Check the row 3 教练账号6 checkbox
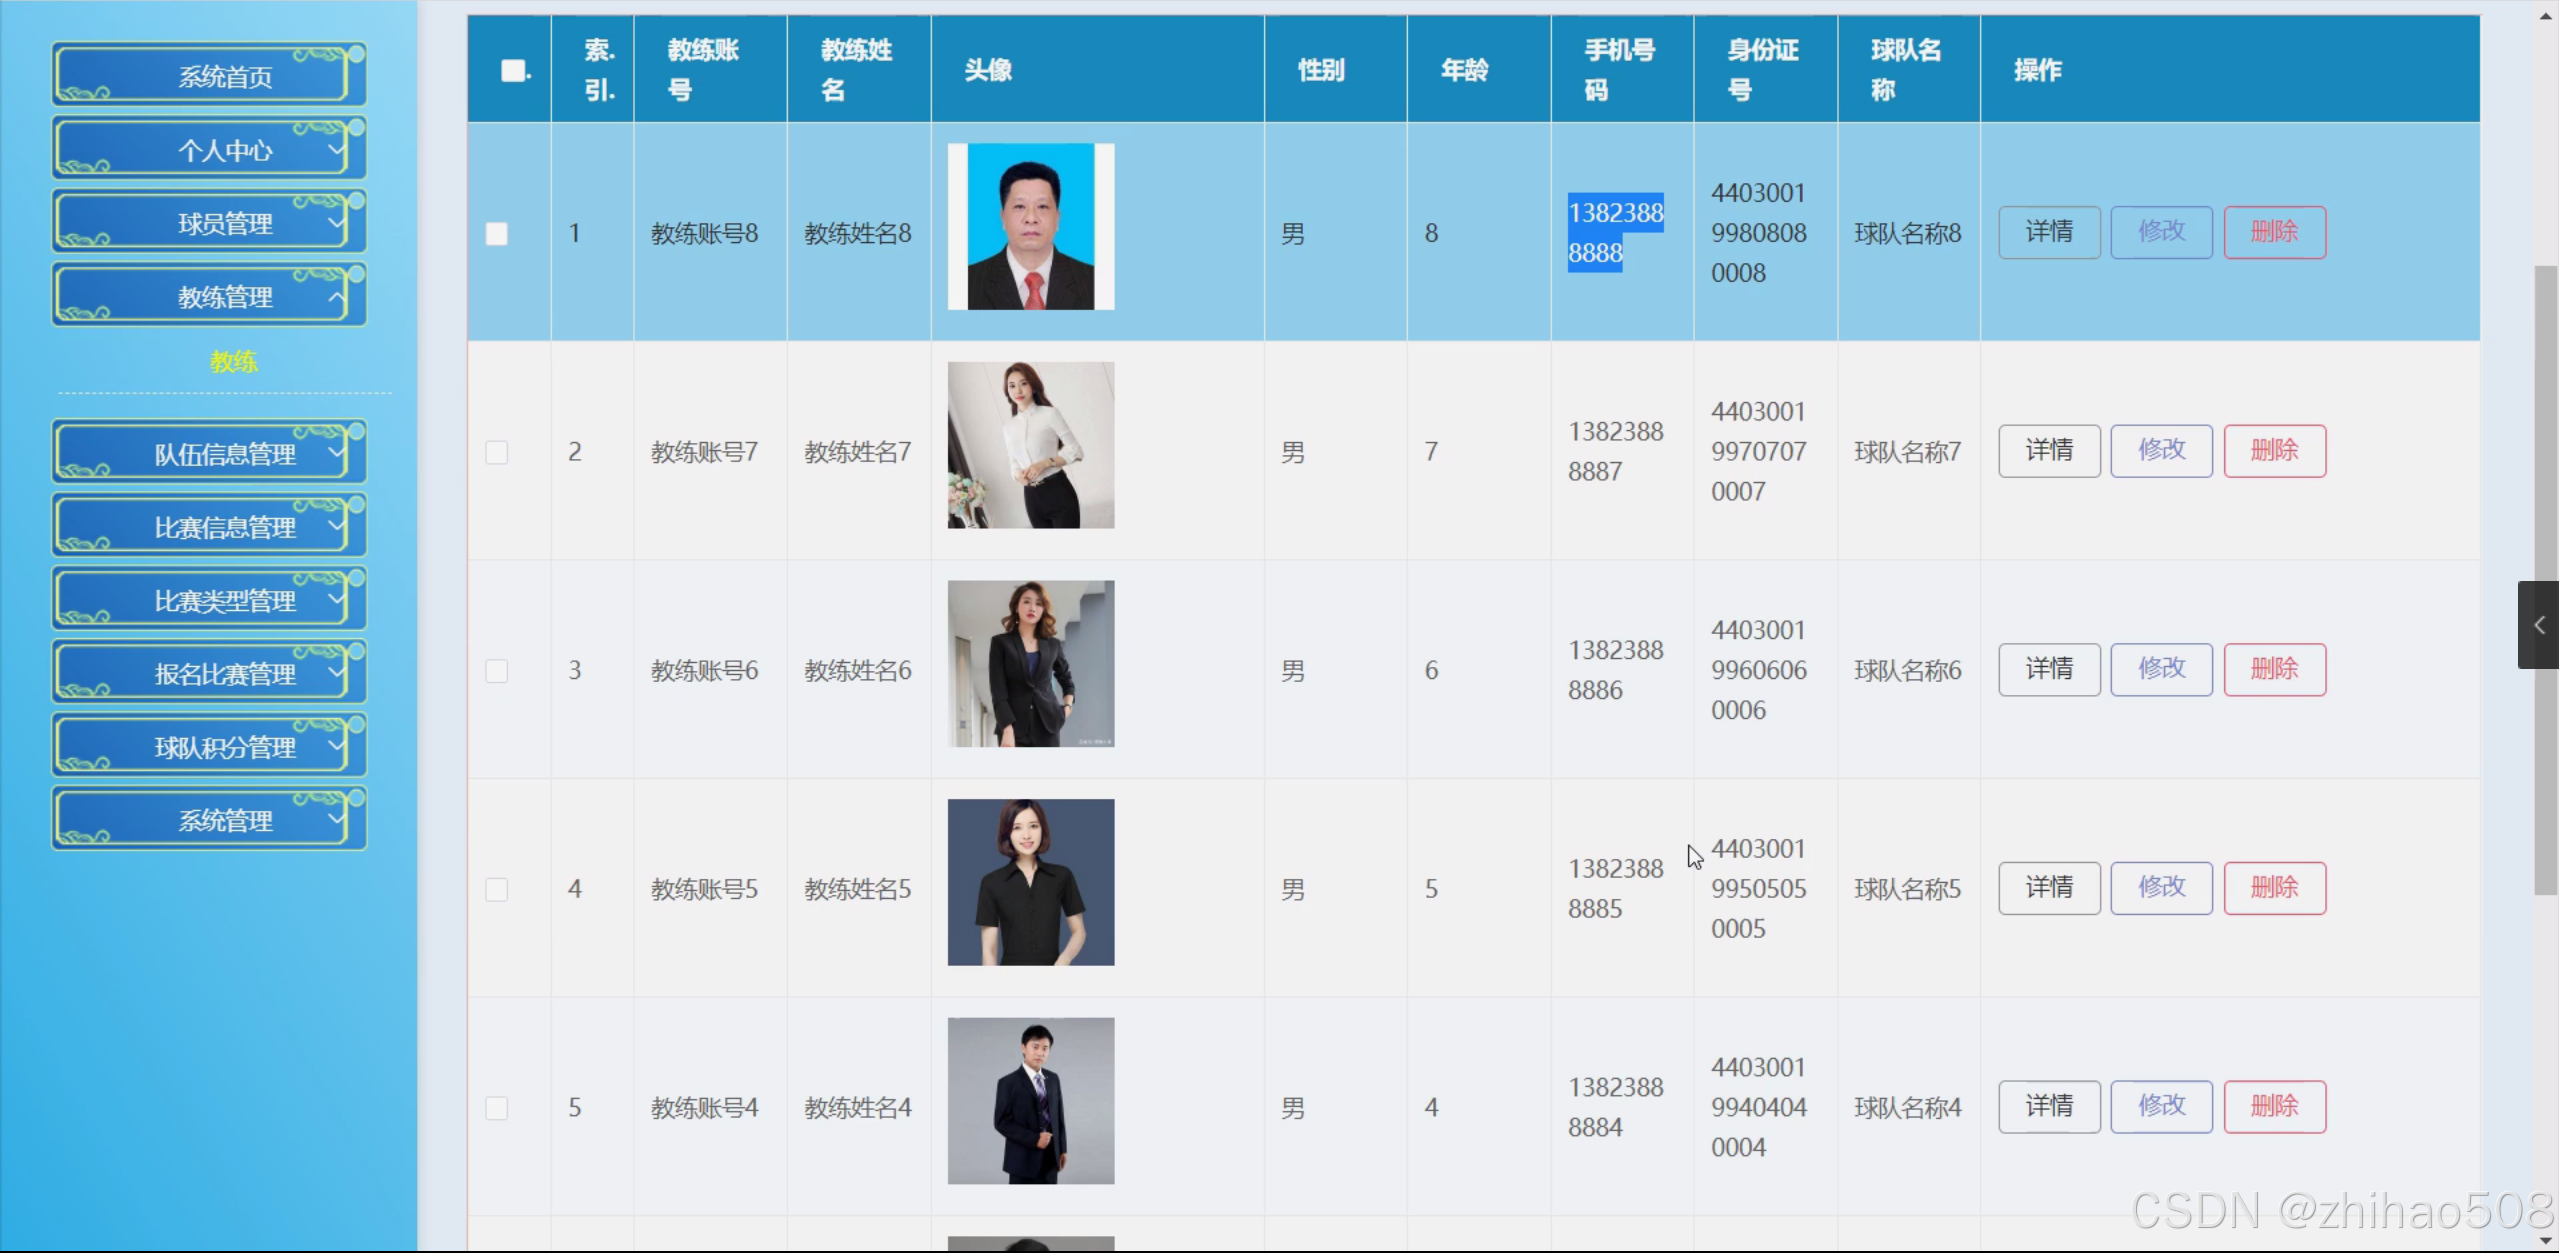The image size is (2559, 1253). (496, 670)
